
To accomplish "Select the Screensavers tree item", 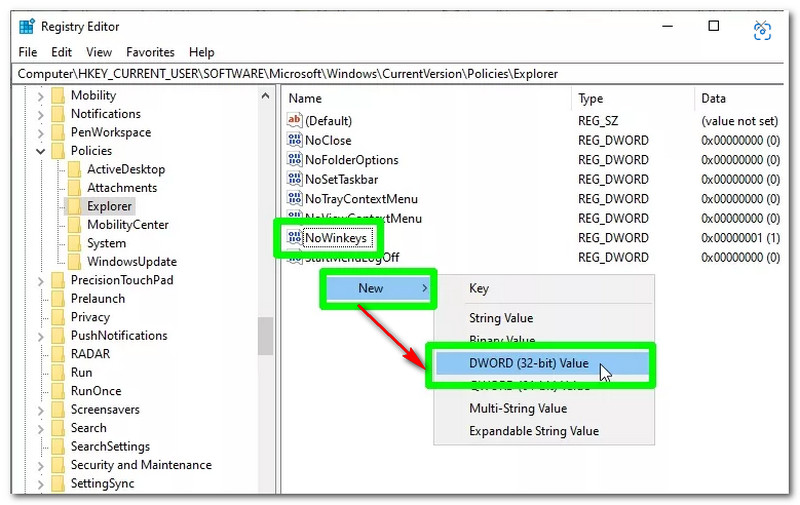I will [105, 410].
